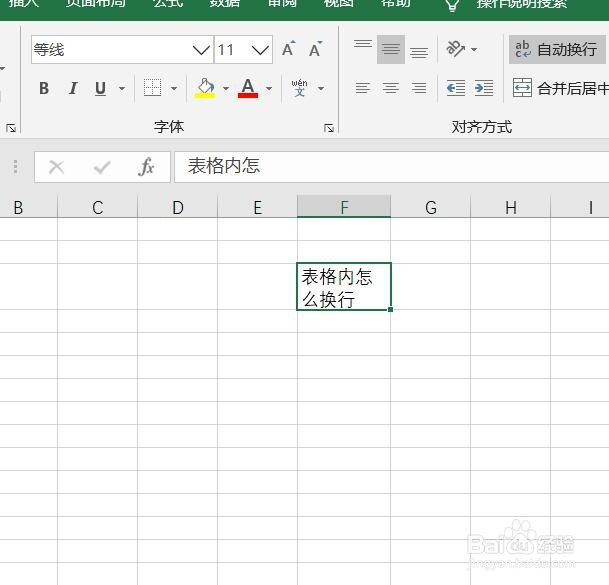This screenshot has height=585, width=609.
Task: Click the text orientation icon
Action: point(455,49)
